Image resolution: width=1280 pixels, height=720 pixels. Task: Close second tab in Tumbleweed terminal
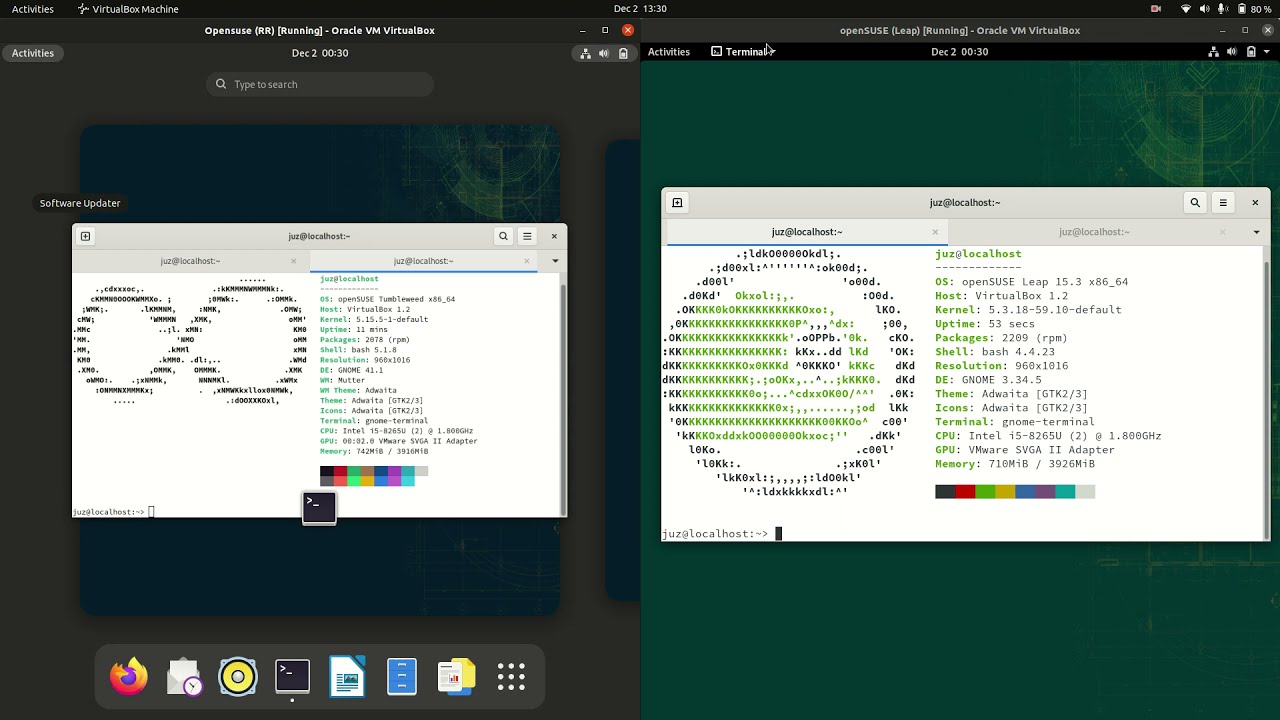pyautogui.click(x=527, y=261)
